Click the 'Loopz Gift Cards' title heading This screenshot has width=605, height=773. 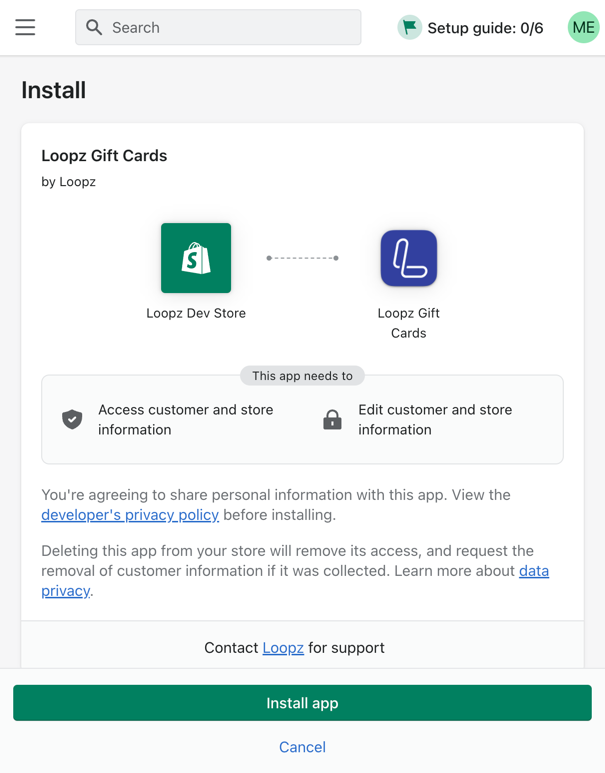pos(104,156)
